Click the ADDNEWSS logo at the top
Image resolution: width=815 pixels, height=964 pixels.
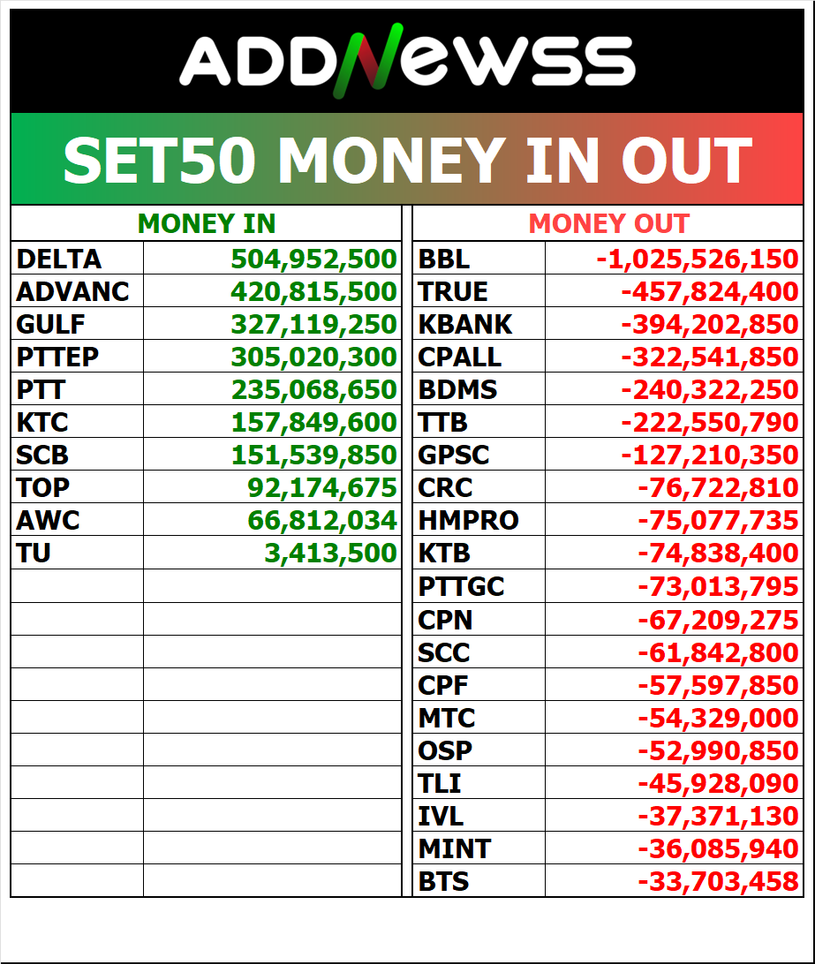click(x=407, y=58)
